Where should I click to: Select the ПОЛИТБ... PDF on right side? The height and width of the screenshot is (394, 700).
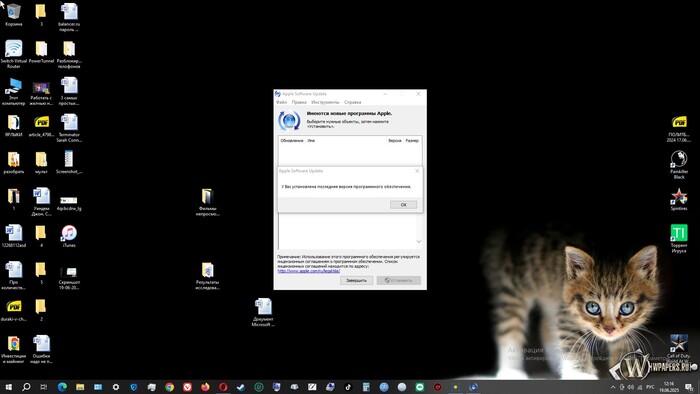point(679,129)
